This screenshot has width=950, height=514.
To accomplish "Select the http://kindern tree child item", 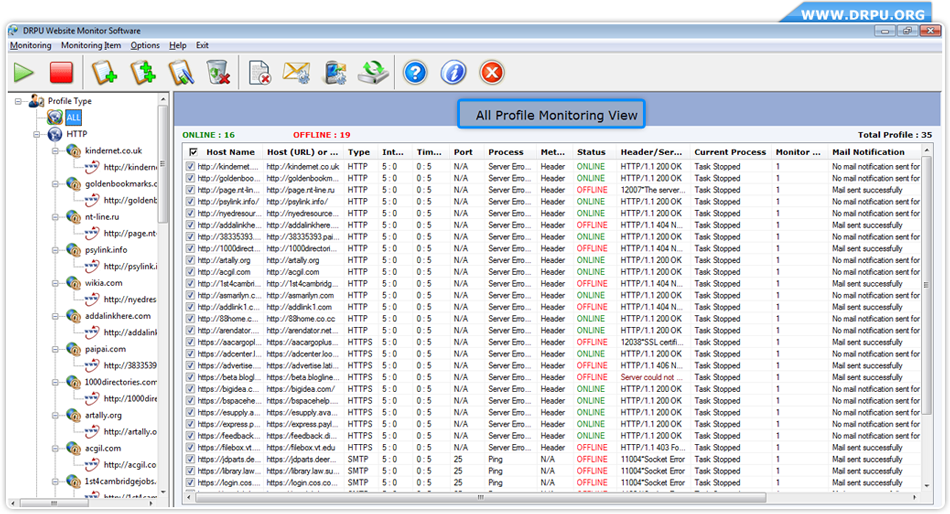I will (x=130, y=167).
